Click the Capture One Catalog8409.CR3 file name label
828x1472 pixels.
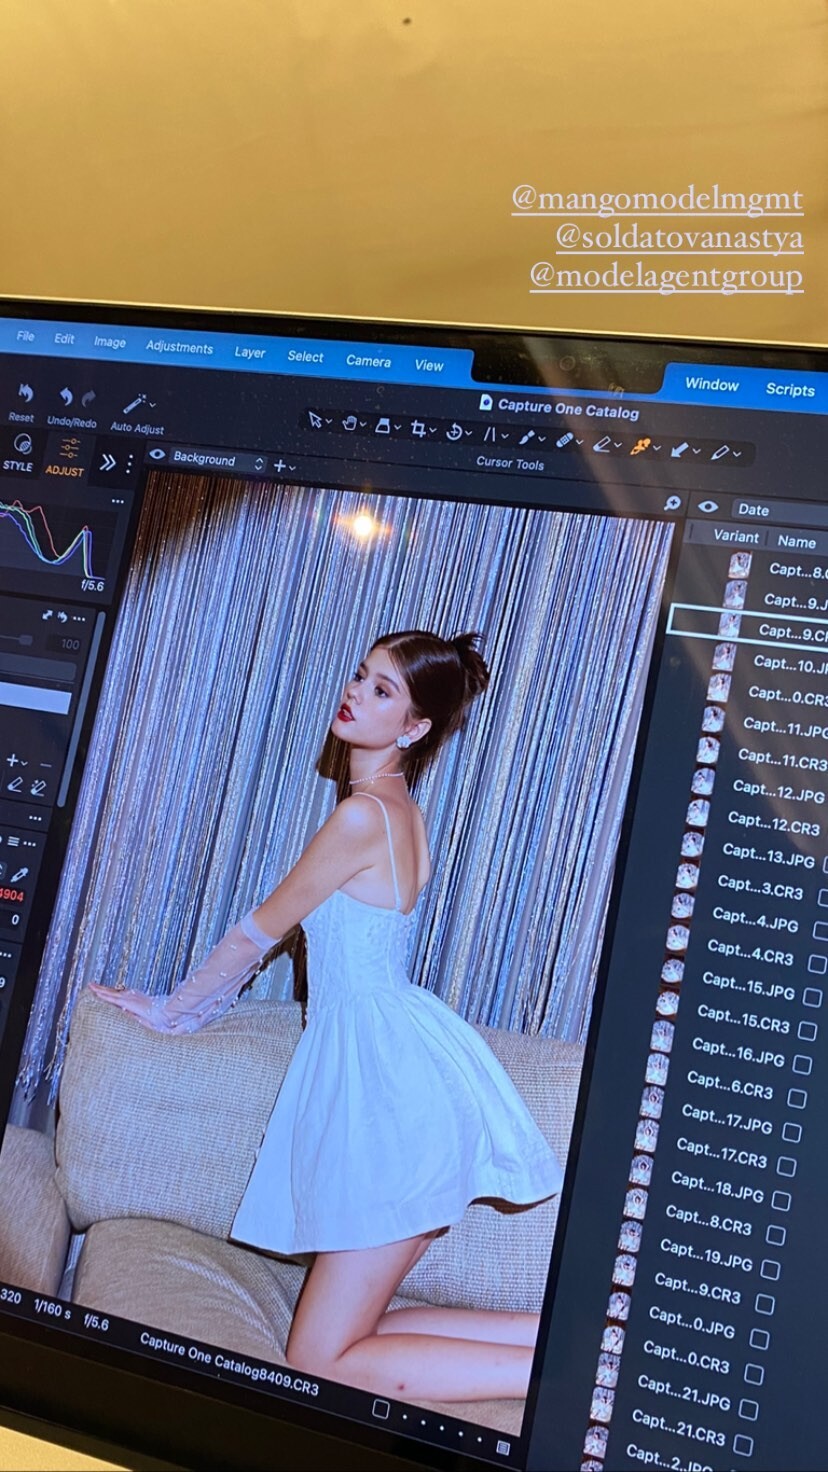[229, 1362]
